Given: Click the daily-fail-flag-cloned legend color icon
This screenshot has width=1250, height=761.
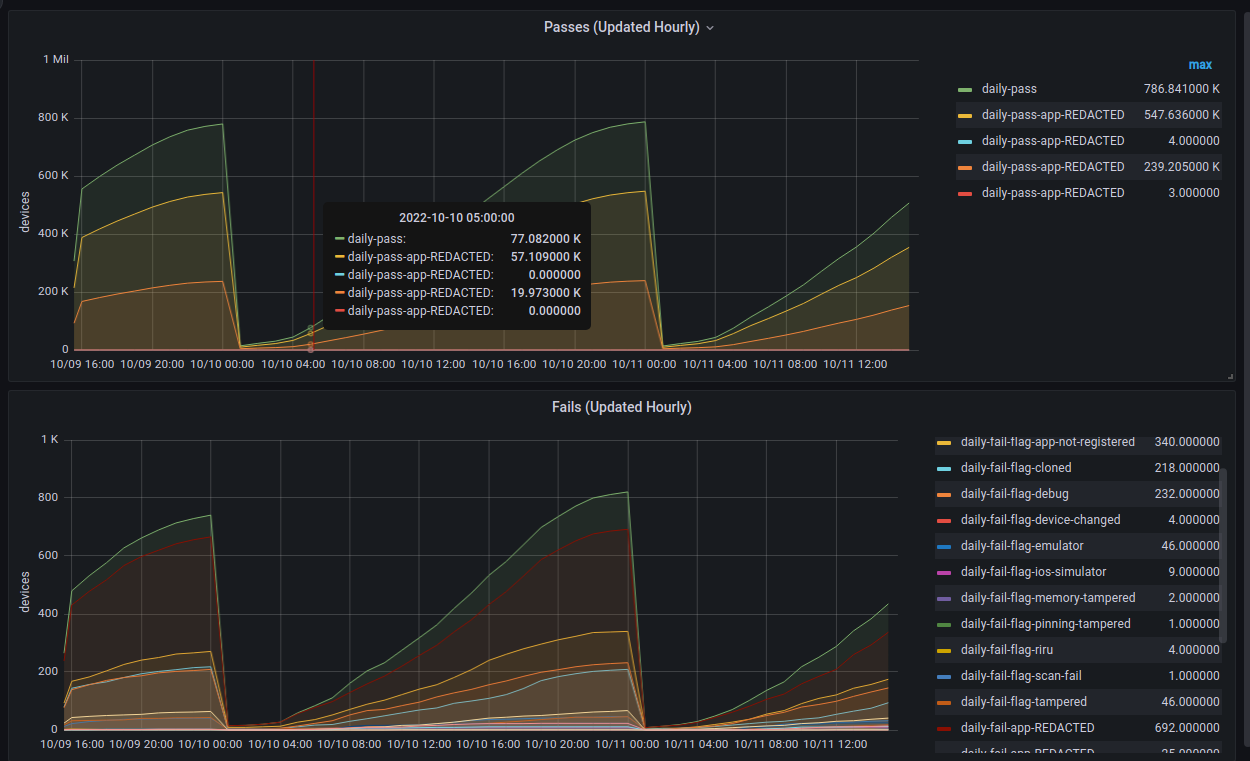Looking at the screenshot, I should (944, 468).
